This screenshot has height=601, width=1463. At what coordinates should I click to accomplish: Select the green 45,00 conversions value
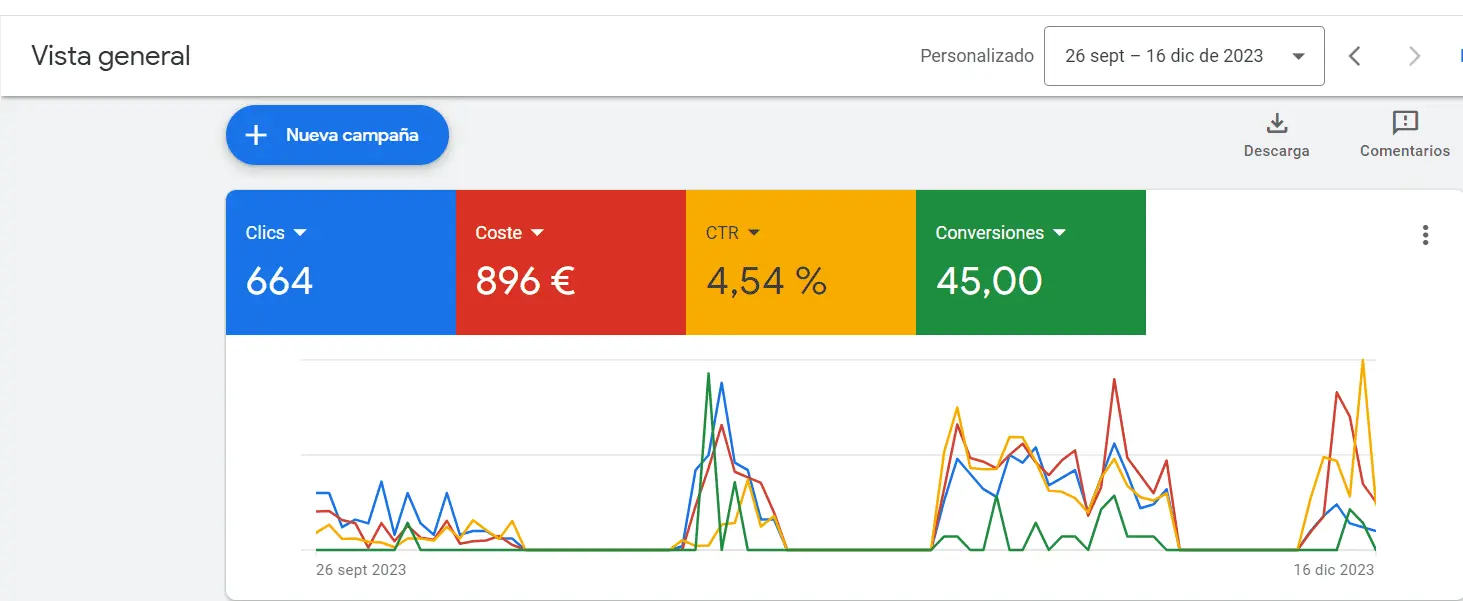click(989, 281)
